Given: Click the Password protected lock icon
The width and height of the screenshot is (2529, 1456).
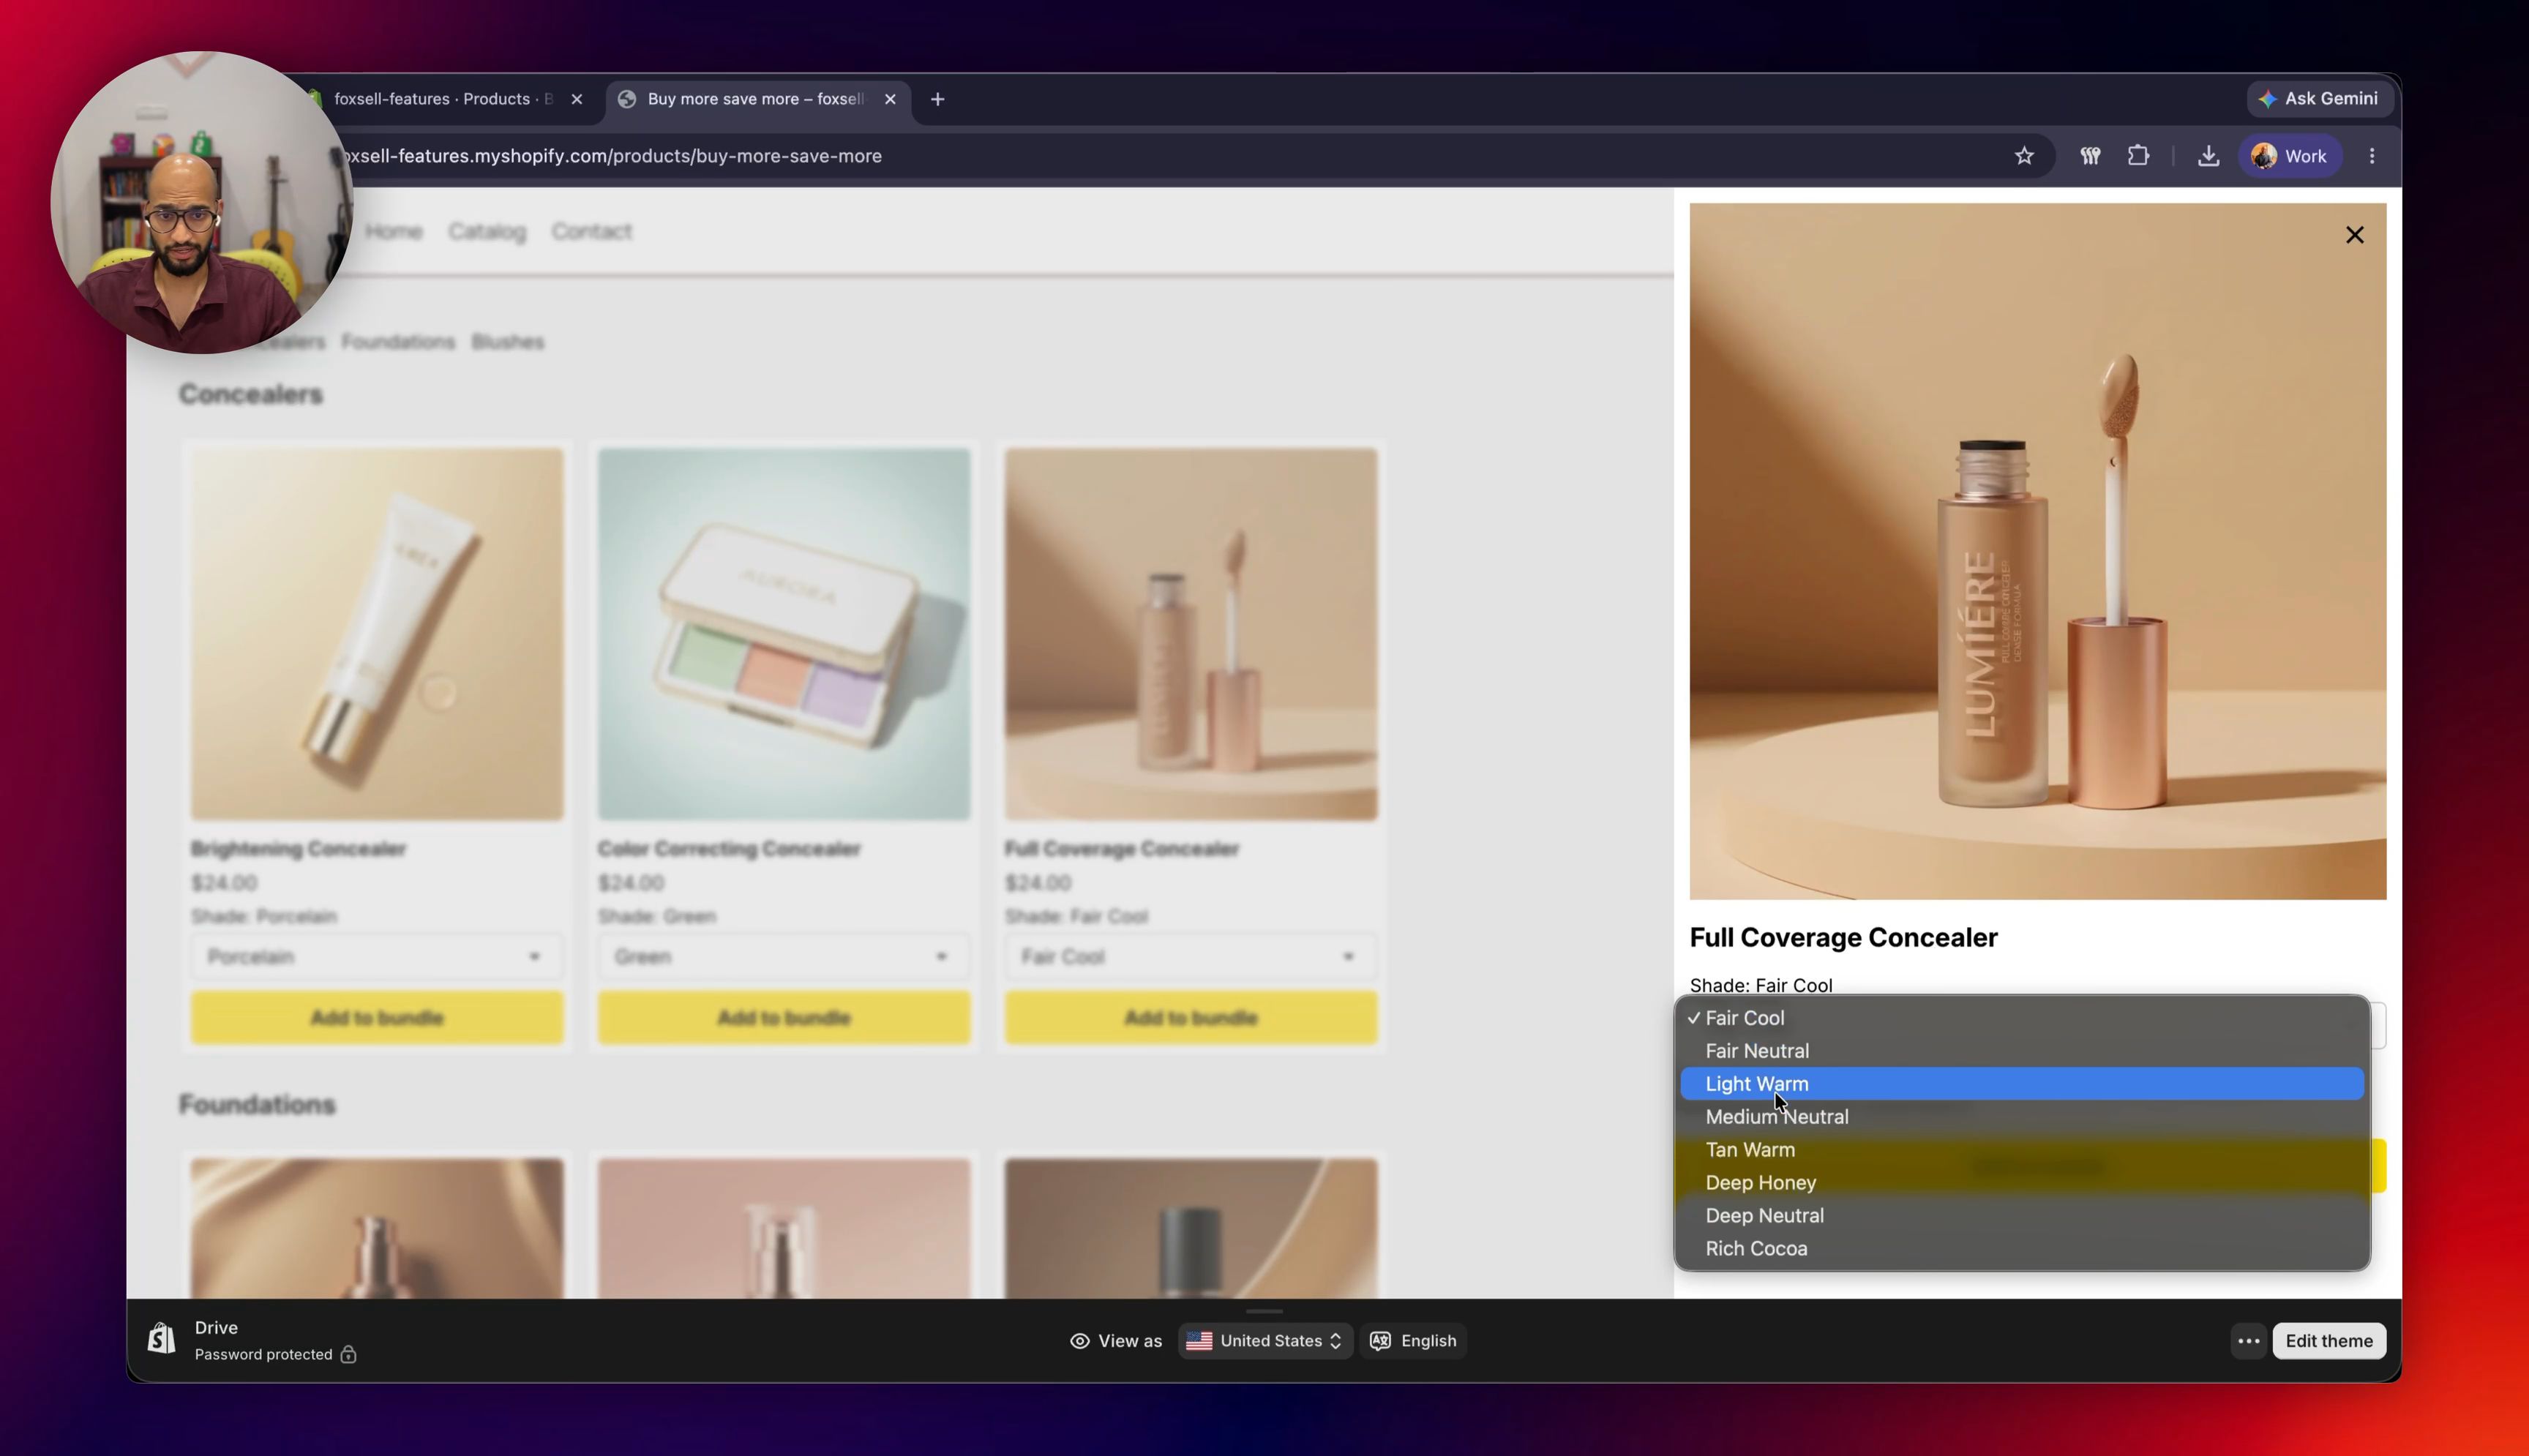Looking at the screenshot, I should (x=348, y=1354).
